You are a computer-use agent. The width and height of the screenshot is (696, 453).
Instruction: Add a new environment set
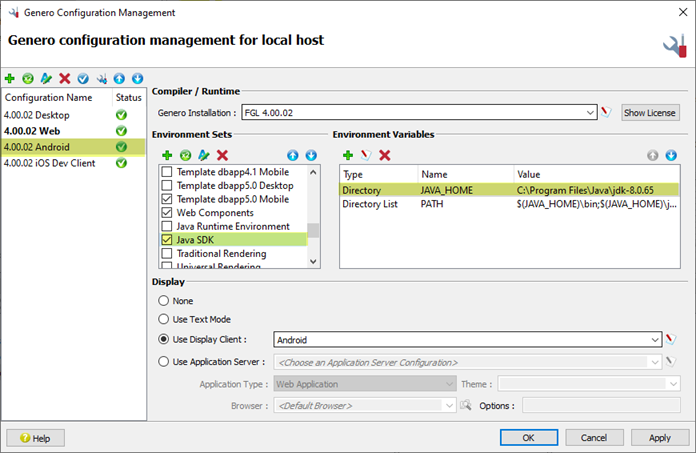pos(167,155)
